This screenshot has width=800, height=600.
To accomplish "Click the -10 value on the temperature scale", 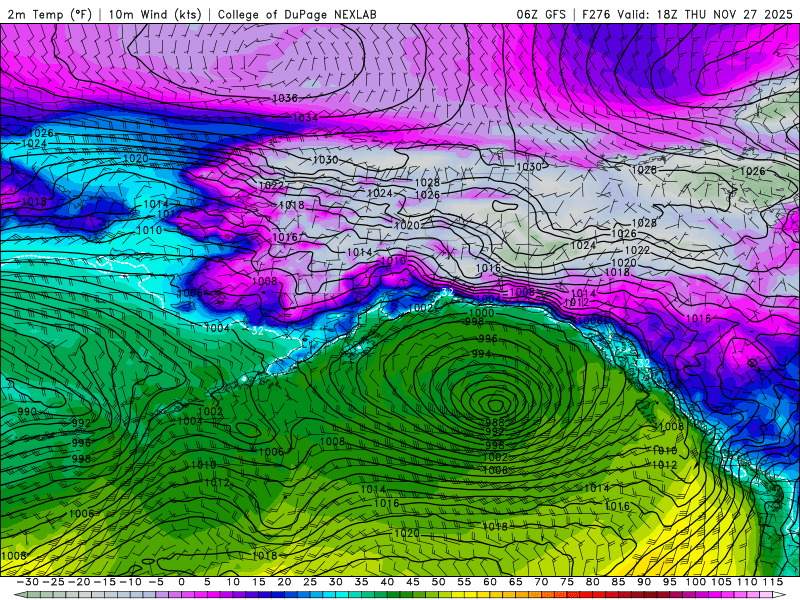I will point(131,582).
